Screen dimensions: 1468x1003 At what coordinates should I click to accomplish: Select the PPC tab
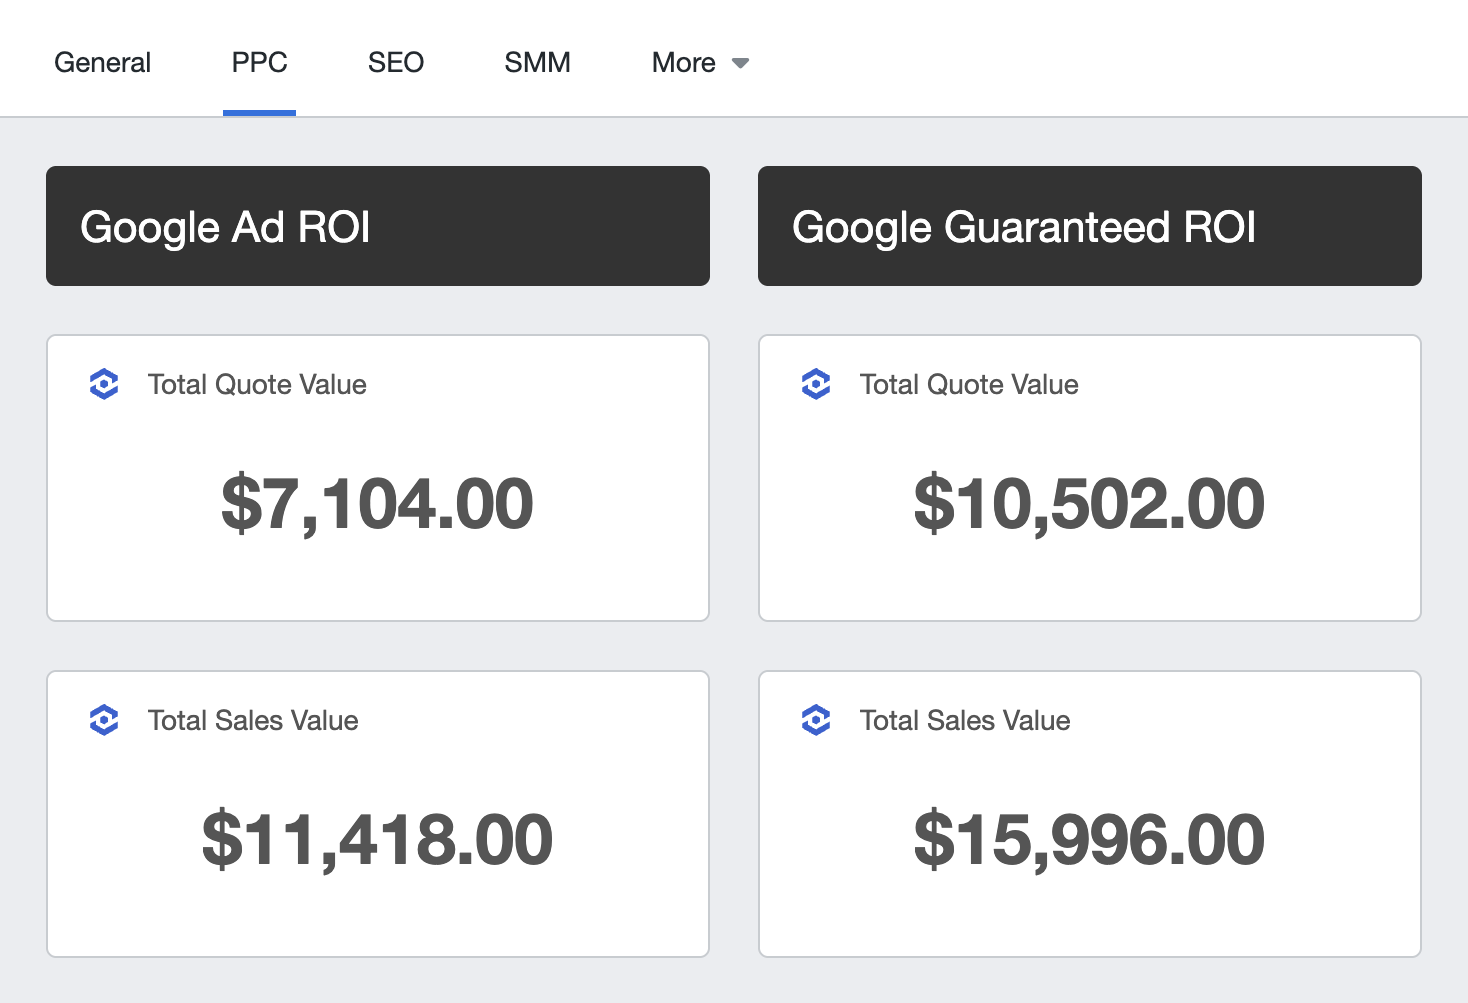(x=259, y=62)
